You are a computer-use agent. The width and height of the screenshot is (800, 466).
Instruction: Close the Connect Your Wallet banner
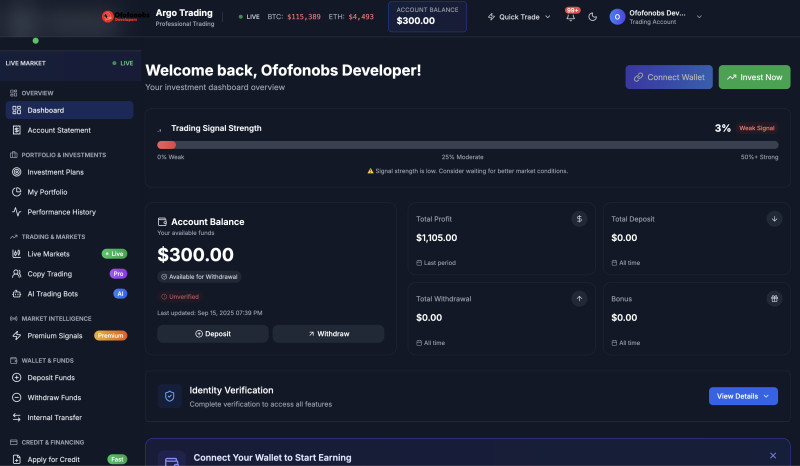pos(772,456)
